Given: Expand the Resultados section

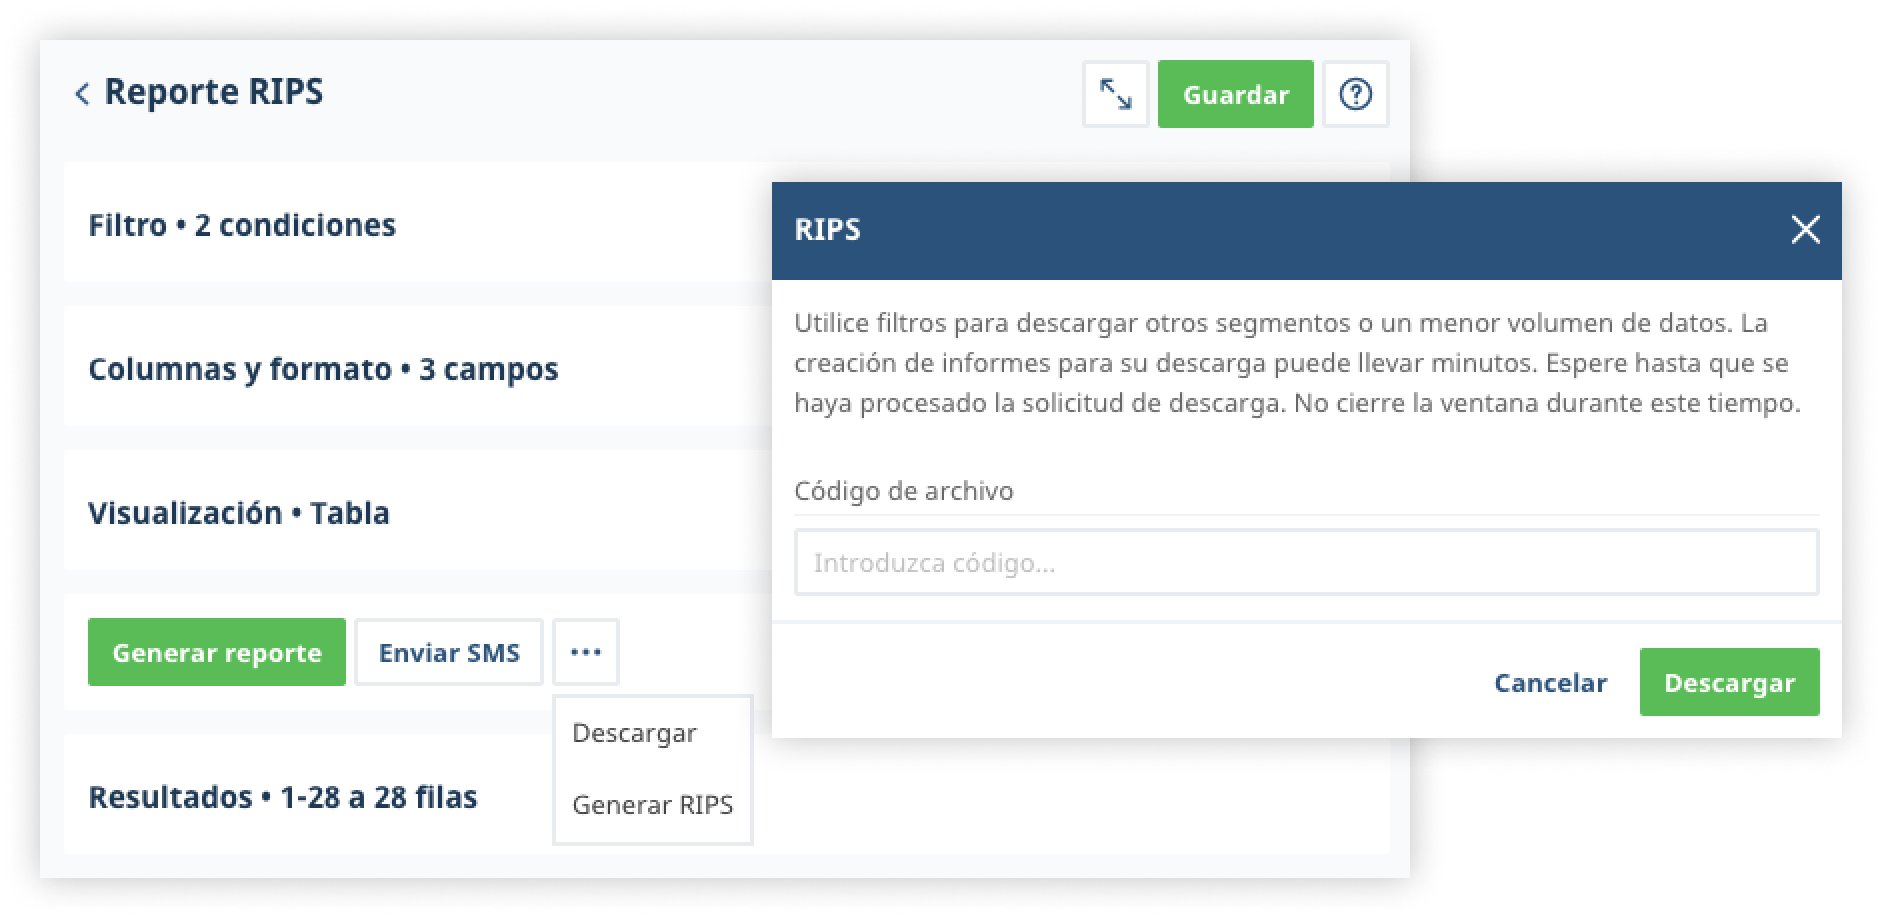Looking at the screenshot, I should [283, 797].
